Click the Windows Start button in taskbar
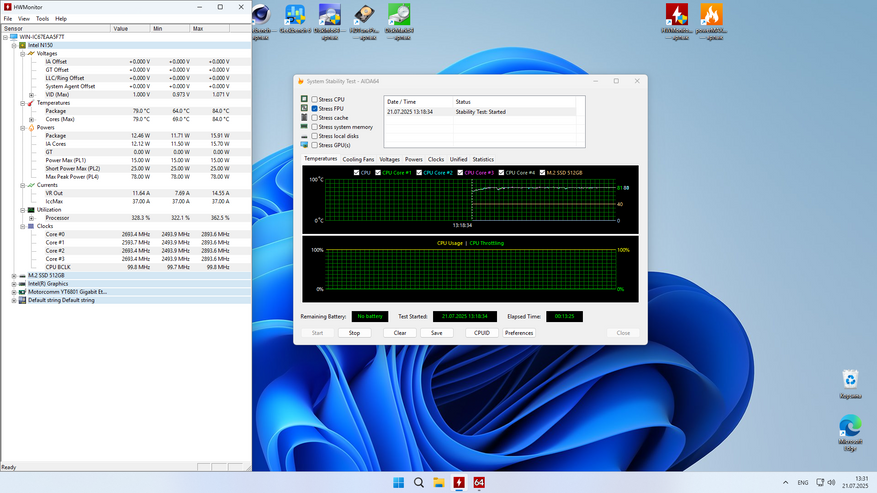Image resolution: width=877 pixels, height=493 pixels. [x=399, y=482]
